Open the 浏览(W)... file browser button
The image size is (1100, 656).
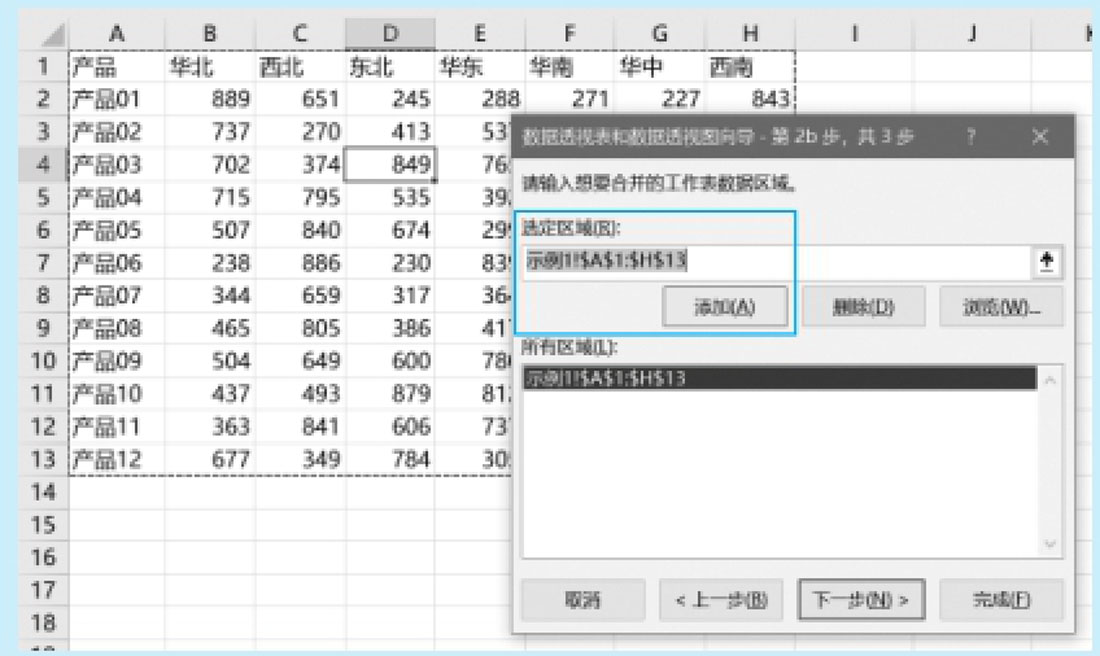pos(1001,307)
